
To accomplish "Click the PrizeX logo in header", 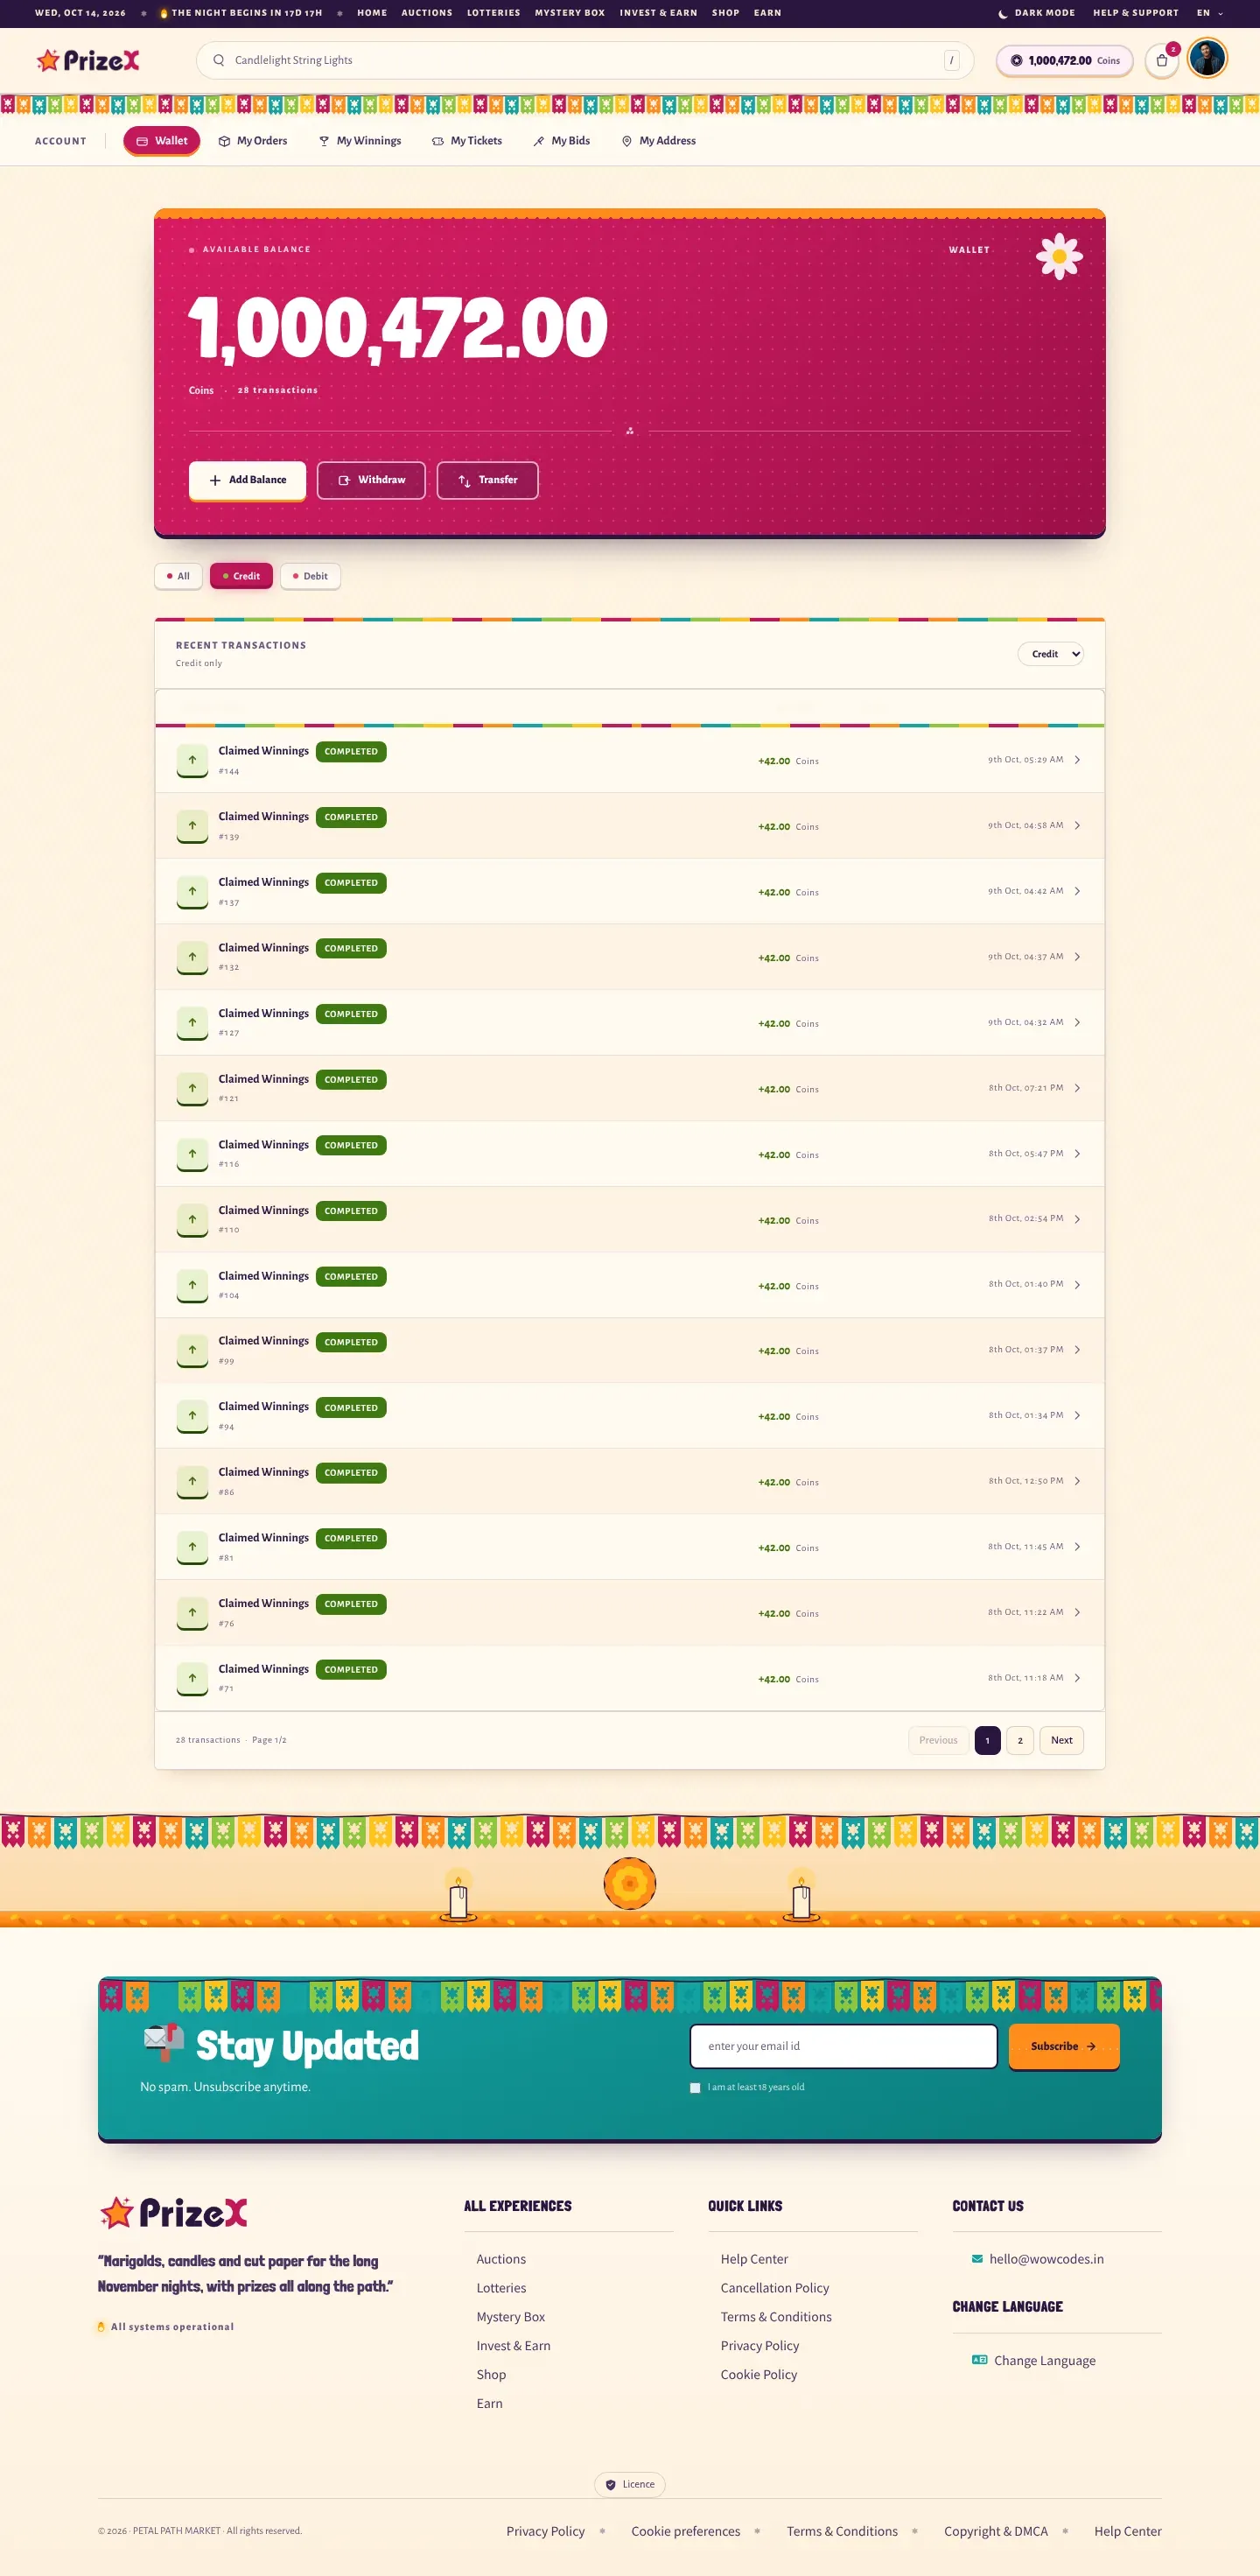I will point(88,60).
